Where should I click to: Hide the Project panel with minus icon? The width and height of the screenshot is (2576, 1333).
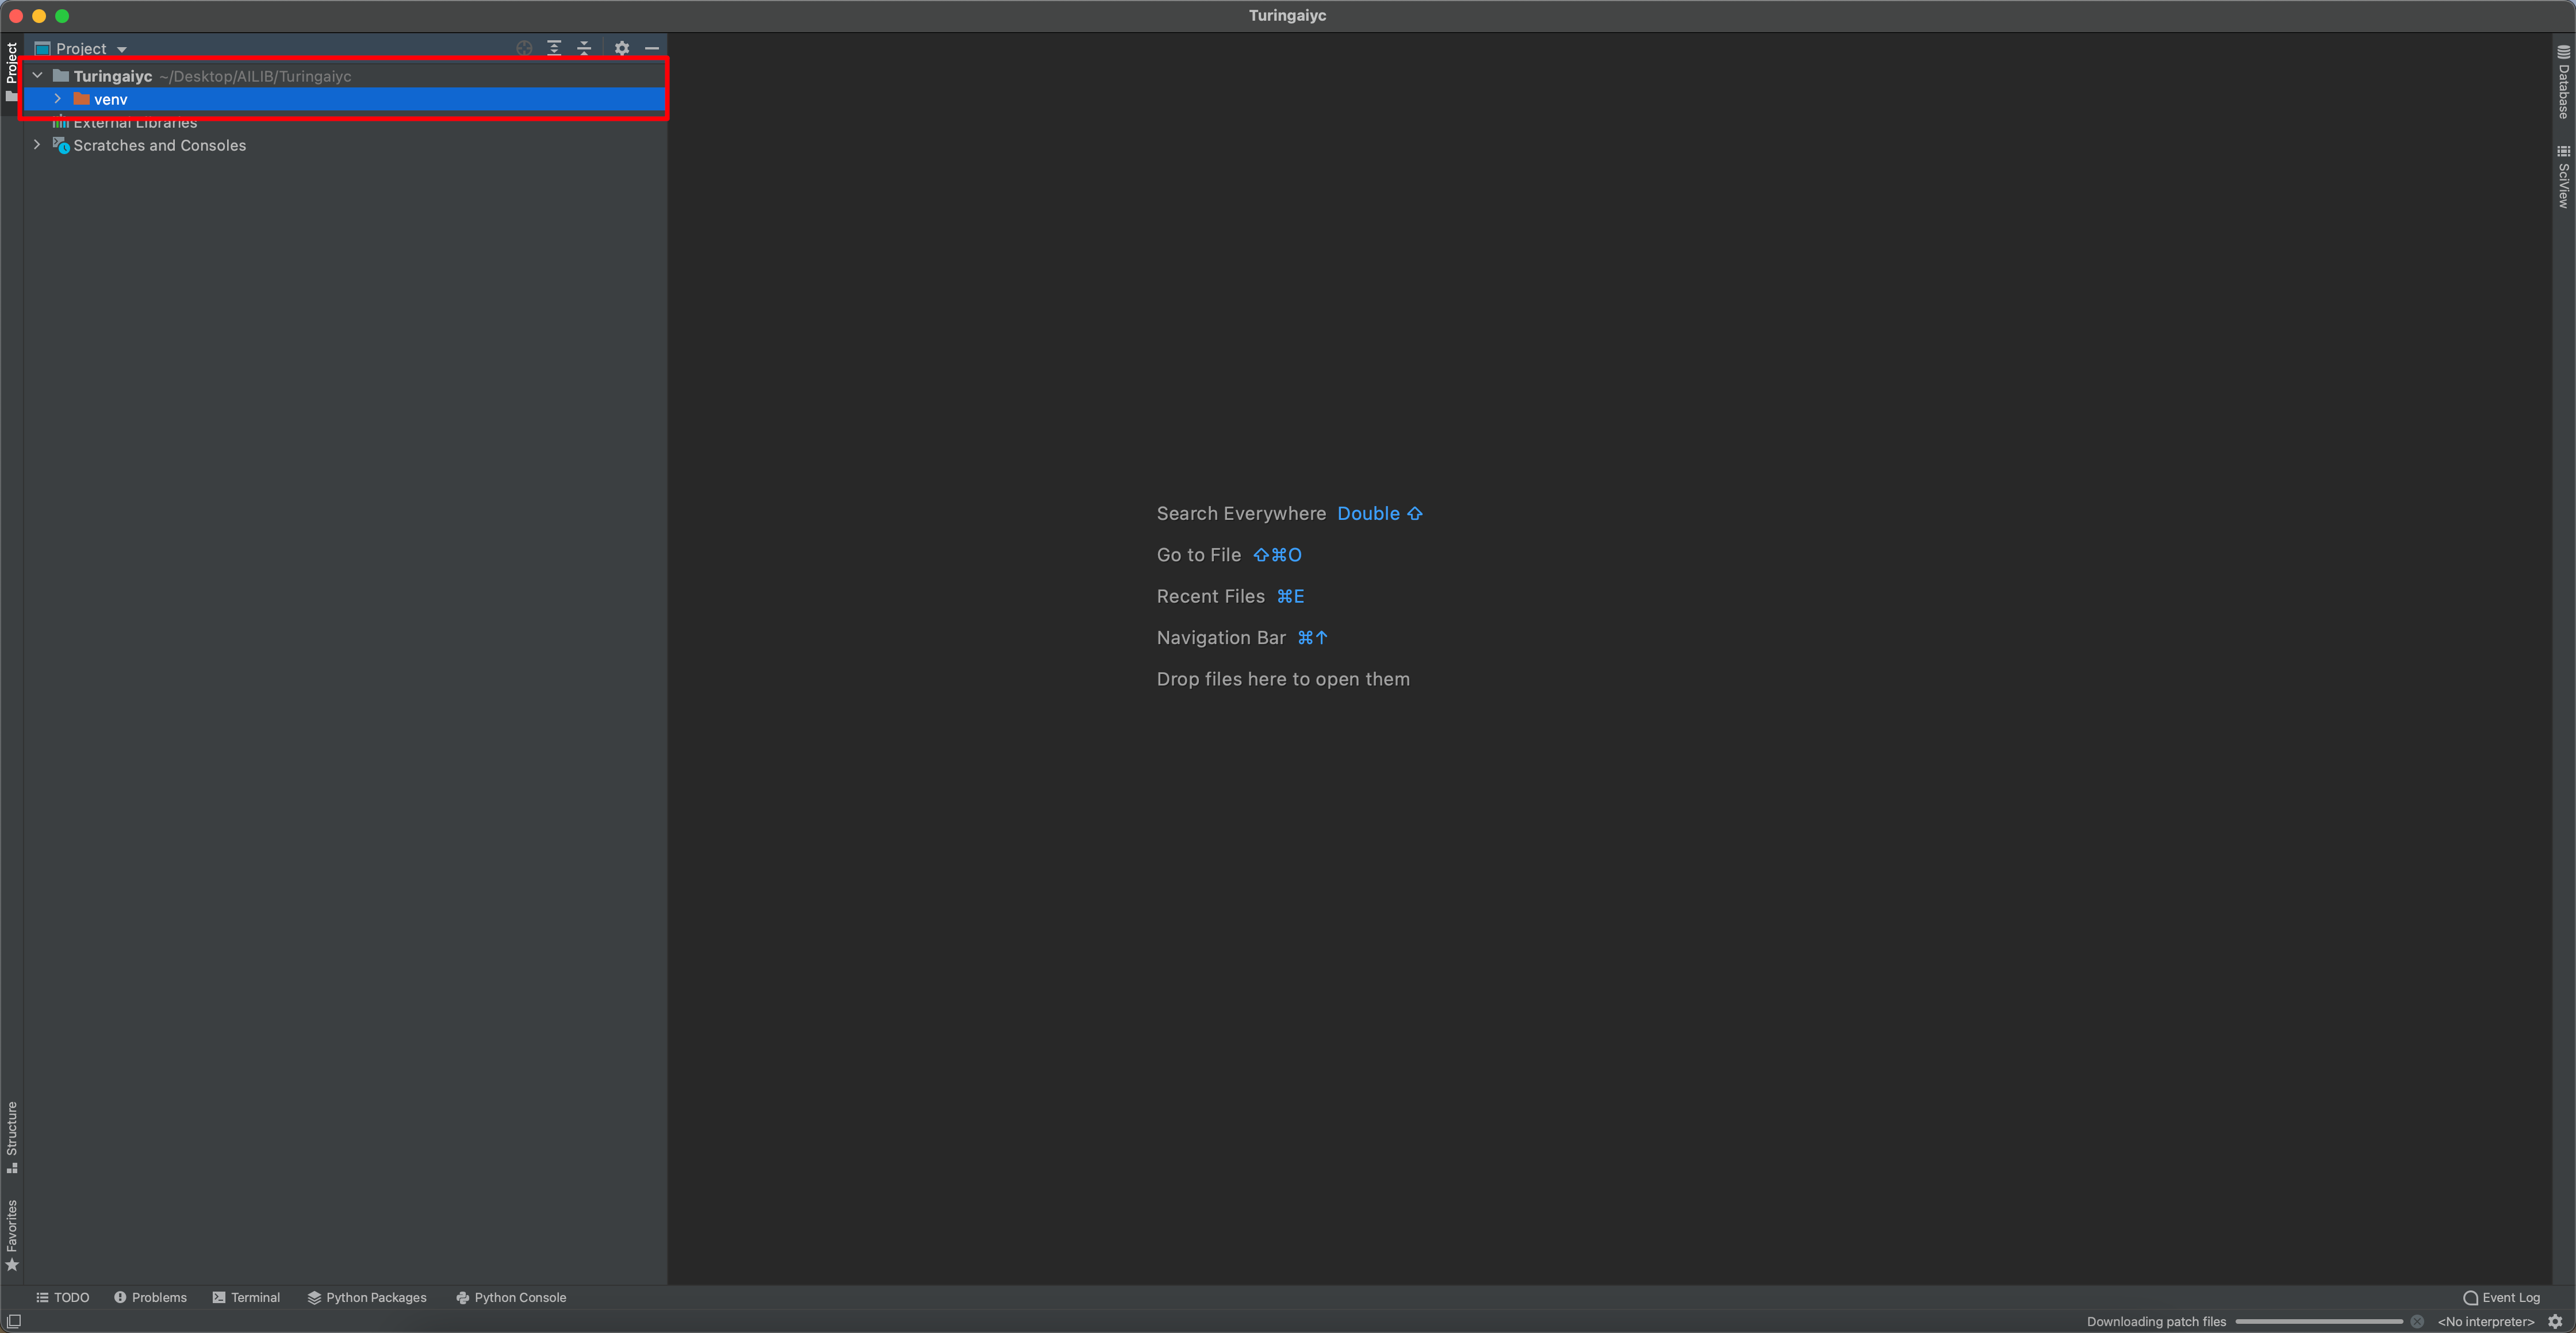652,48
